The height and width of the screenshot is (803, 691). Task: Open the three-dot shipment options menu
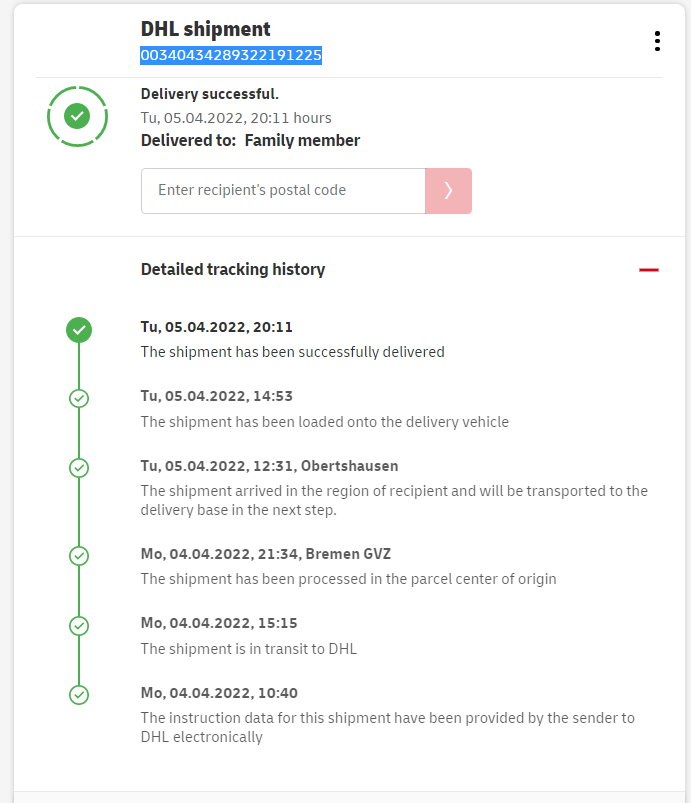pos(657,41)
